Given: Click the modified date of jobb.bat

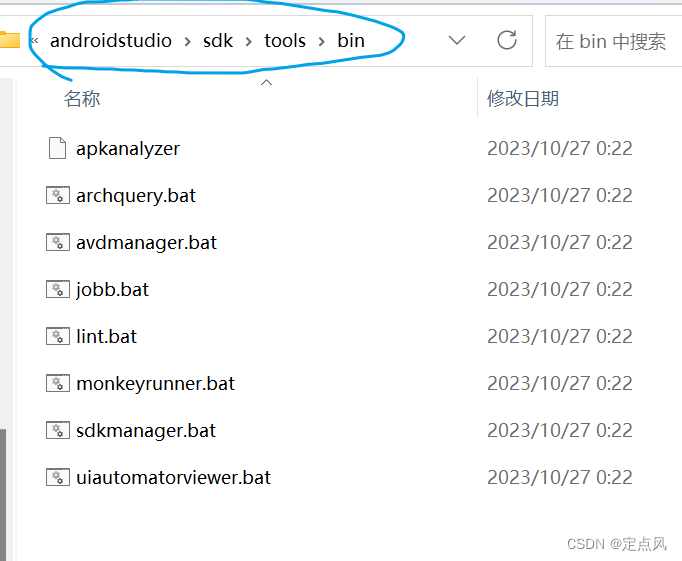Looking at the screenshot, I should click(560, 290).
